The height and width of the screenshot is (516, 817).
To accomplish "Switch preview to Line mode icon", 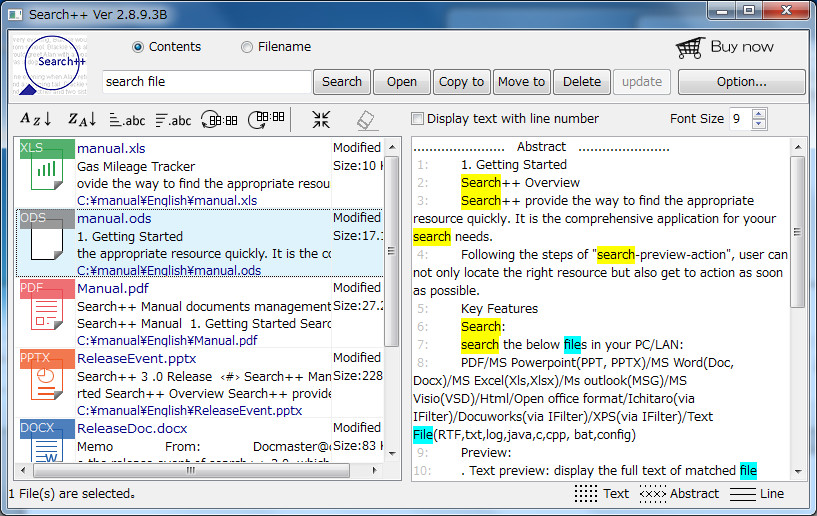I will (x=742, y=494).
